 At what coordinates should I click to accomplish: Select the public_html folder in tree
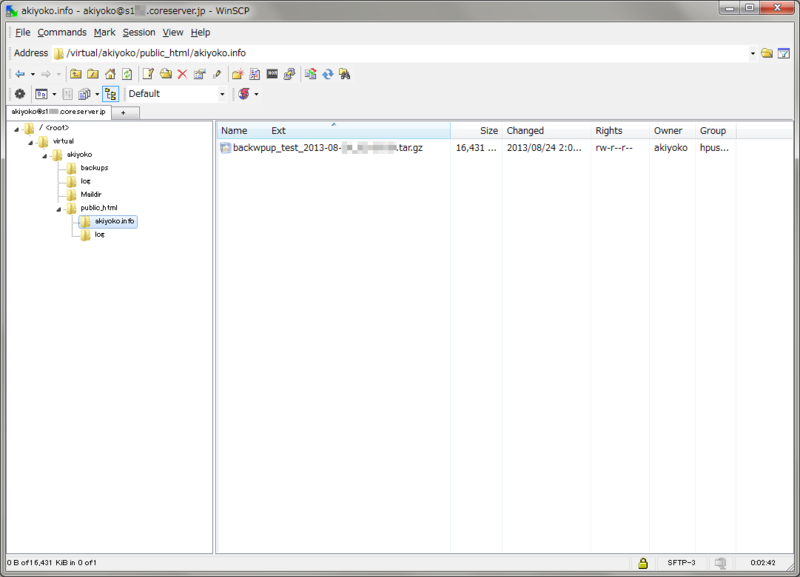[x=99, y=208]
